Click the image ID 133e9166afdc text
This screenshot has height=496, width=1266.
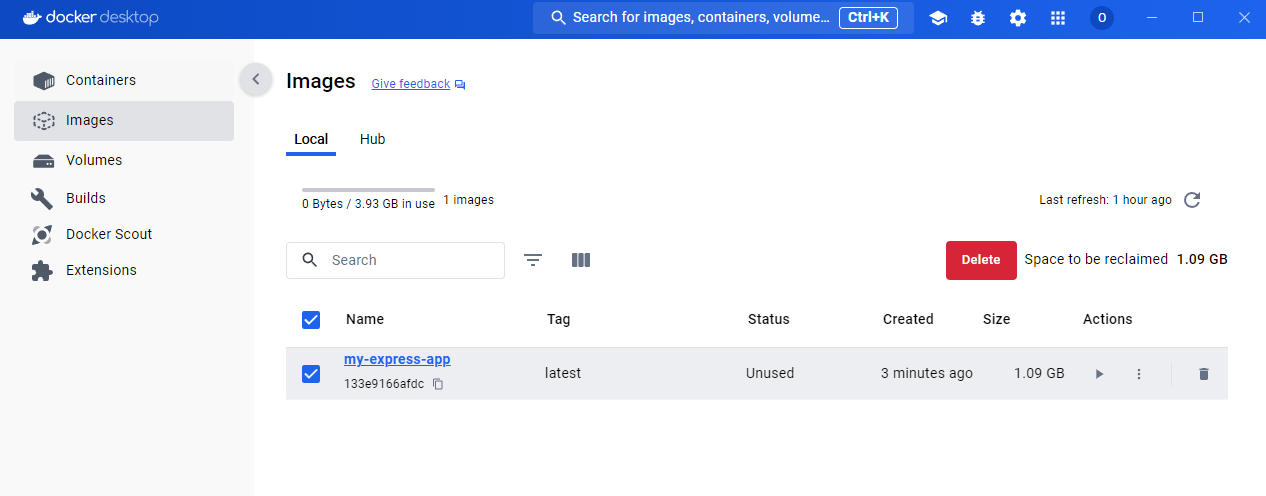(x=384, y=384)
